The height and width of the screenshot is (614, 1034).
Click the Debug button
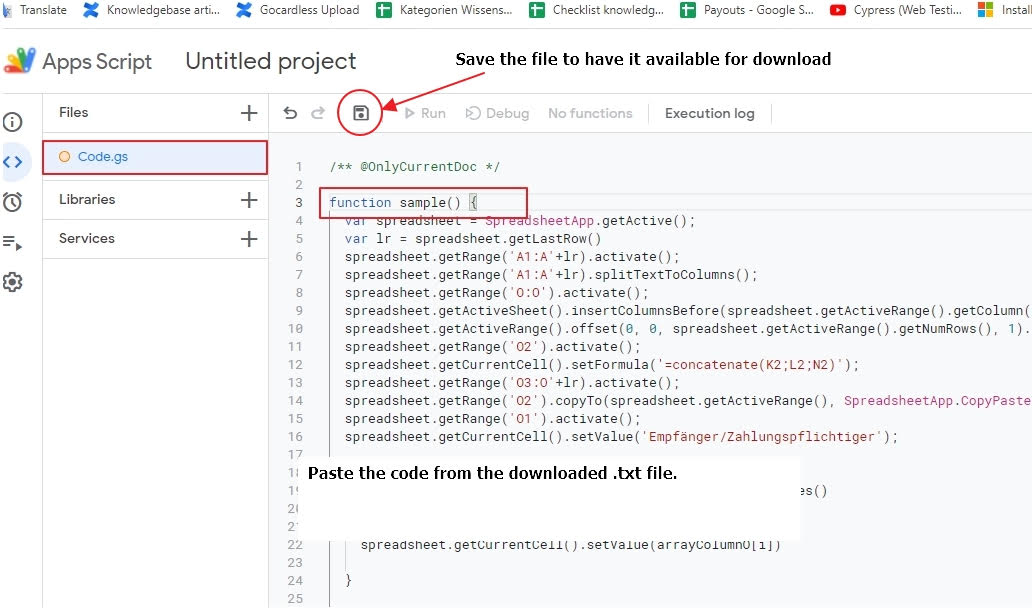(x=497, y=113)
